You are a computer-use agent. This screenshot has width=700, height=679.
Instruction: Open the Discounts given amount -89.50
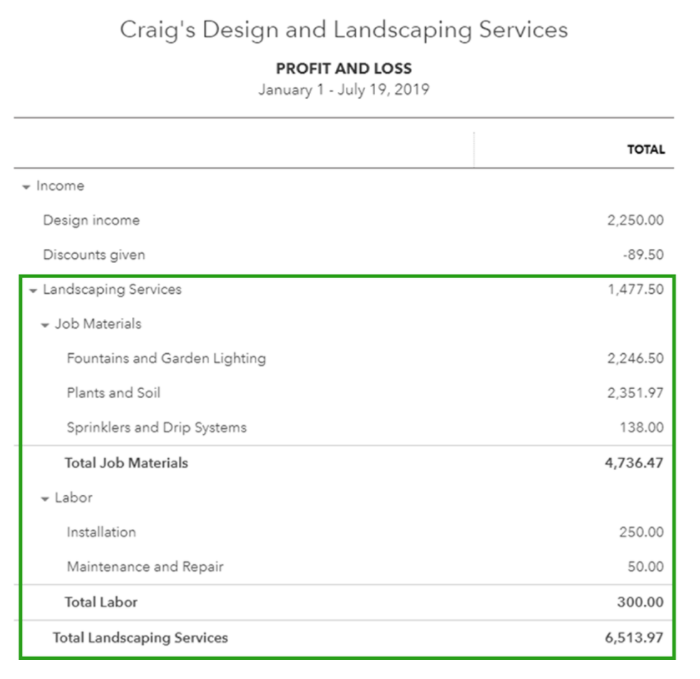tap(643, 254)
